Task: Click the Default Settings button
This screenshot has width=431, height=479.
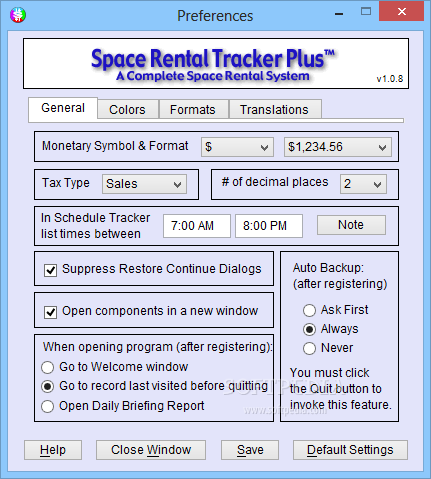Action: 350,450
